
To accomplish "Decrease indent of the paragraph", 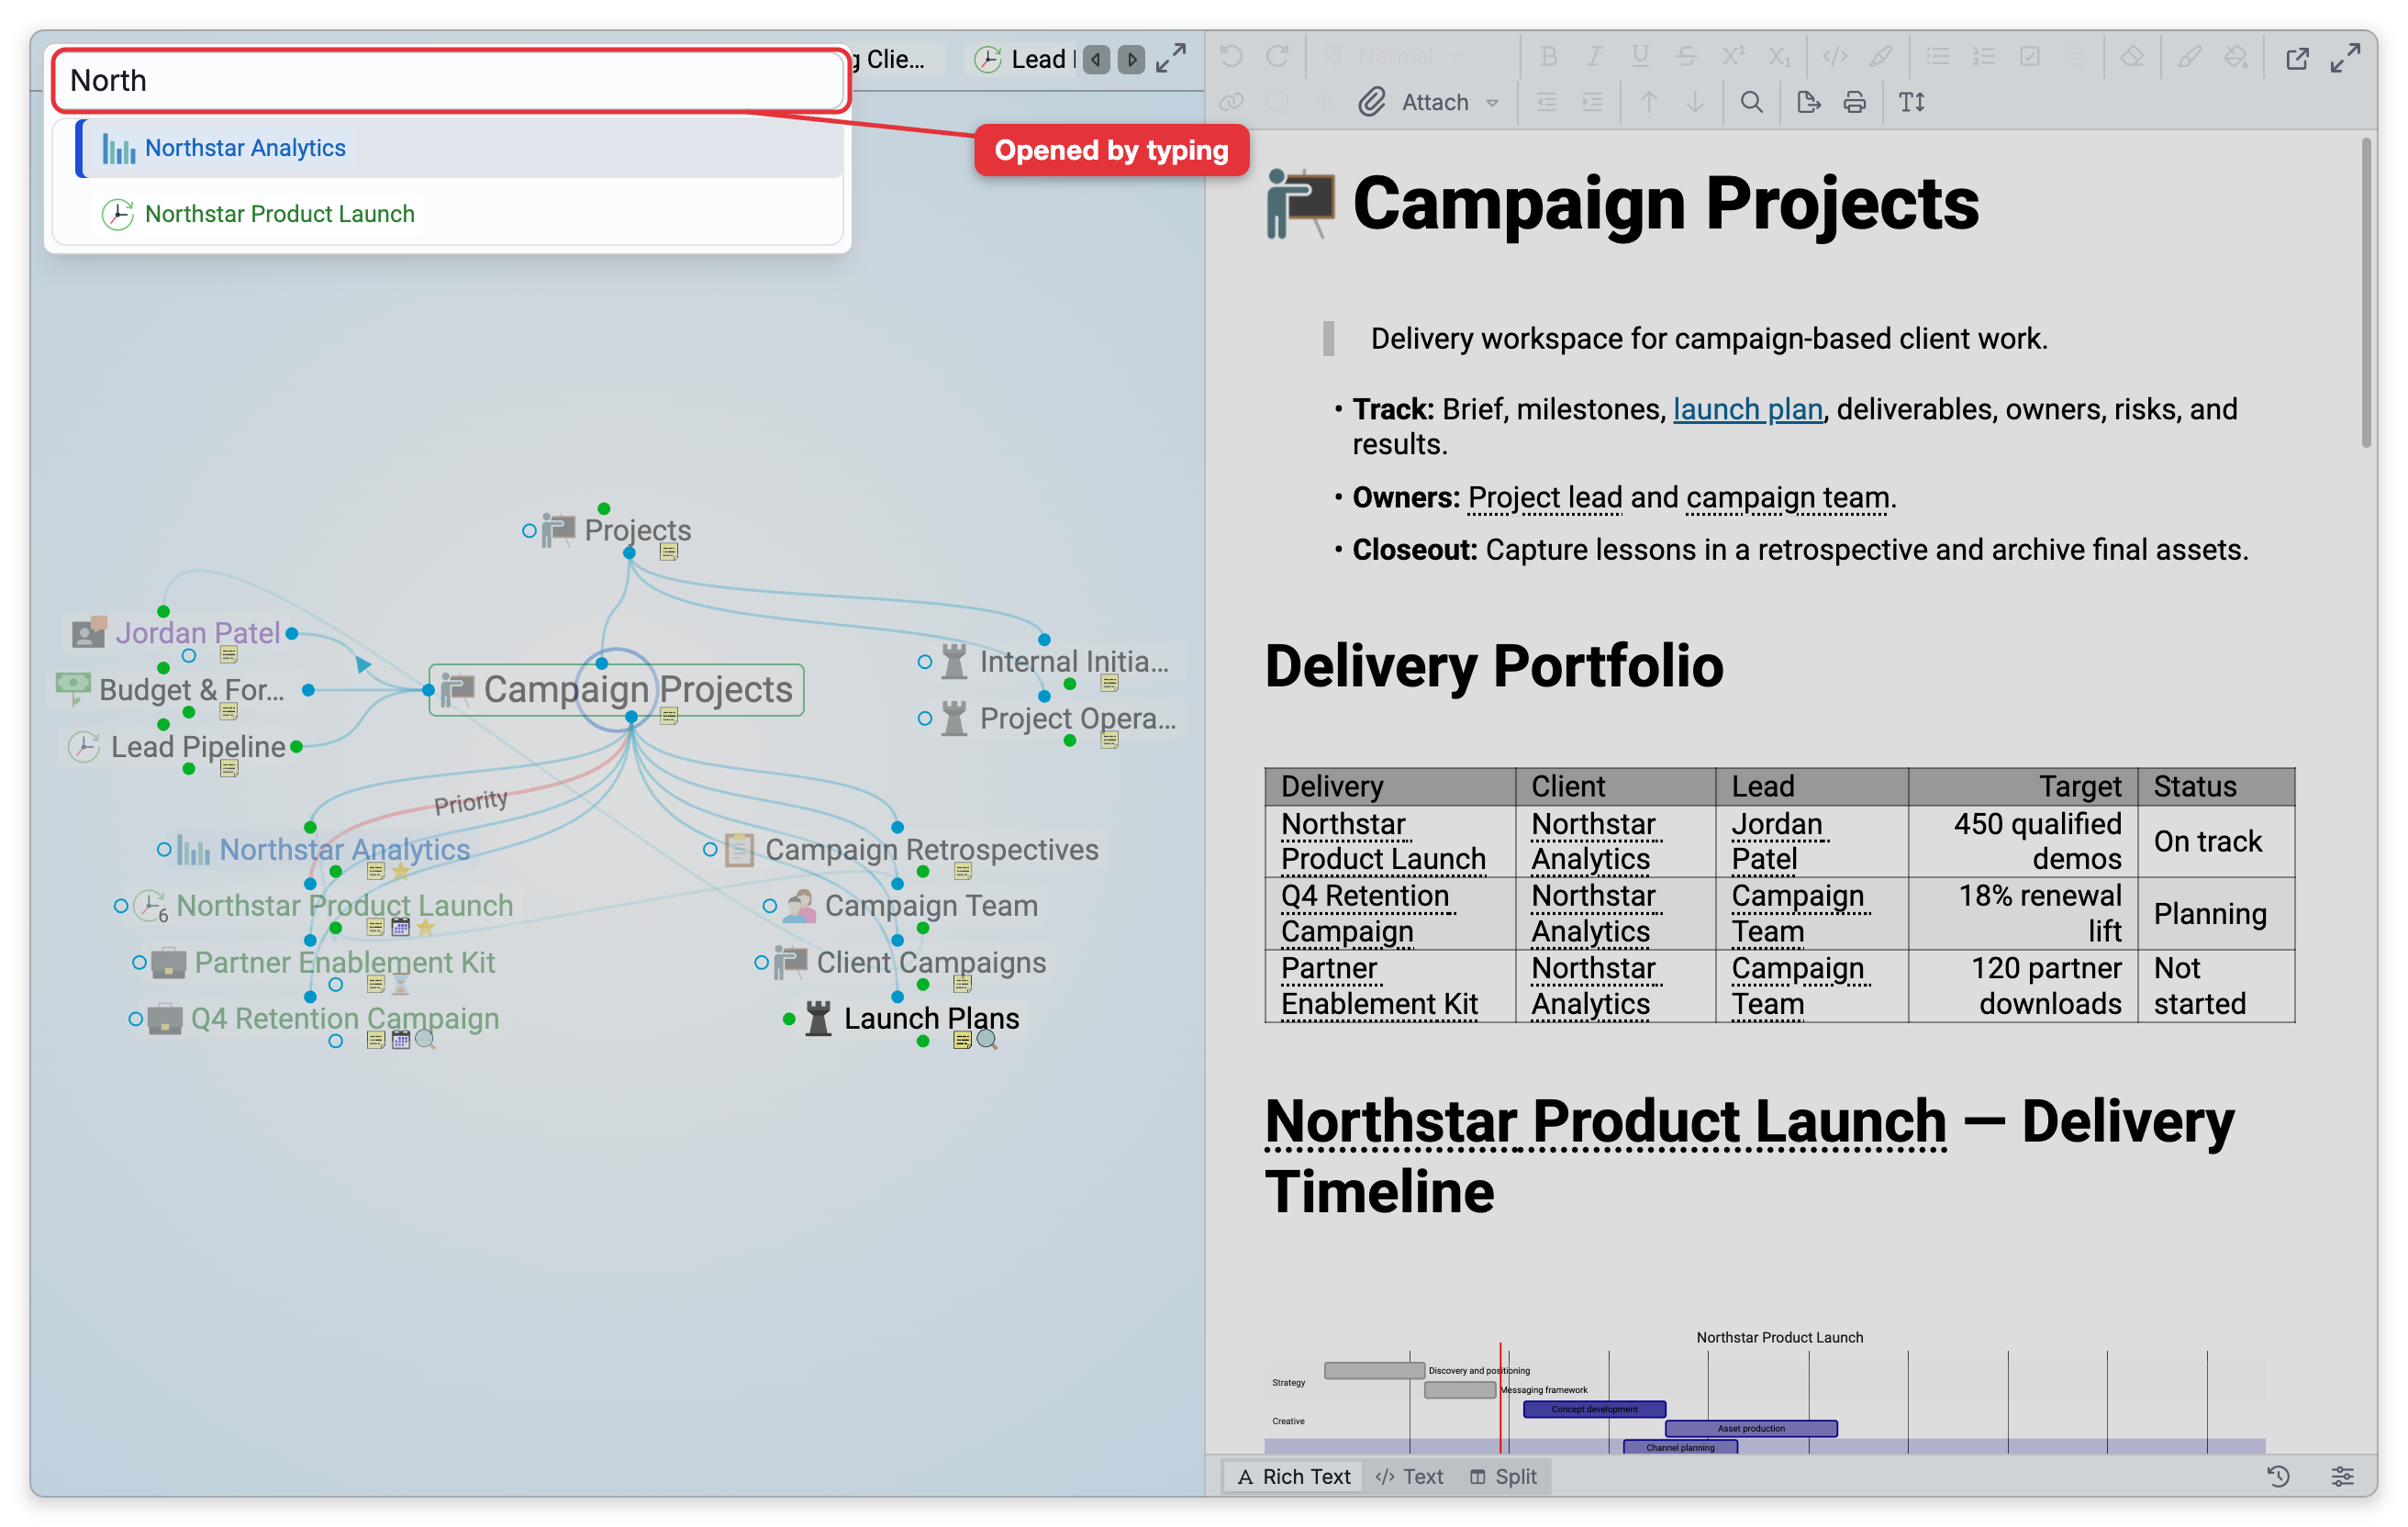I will click(1546, 102).
